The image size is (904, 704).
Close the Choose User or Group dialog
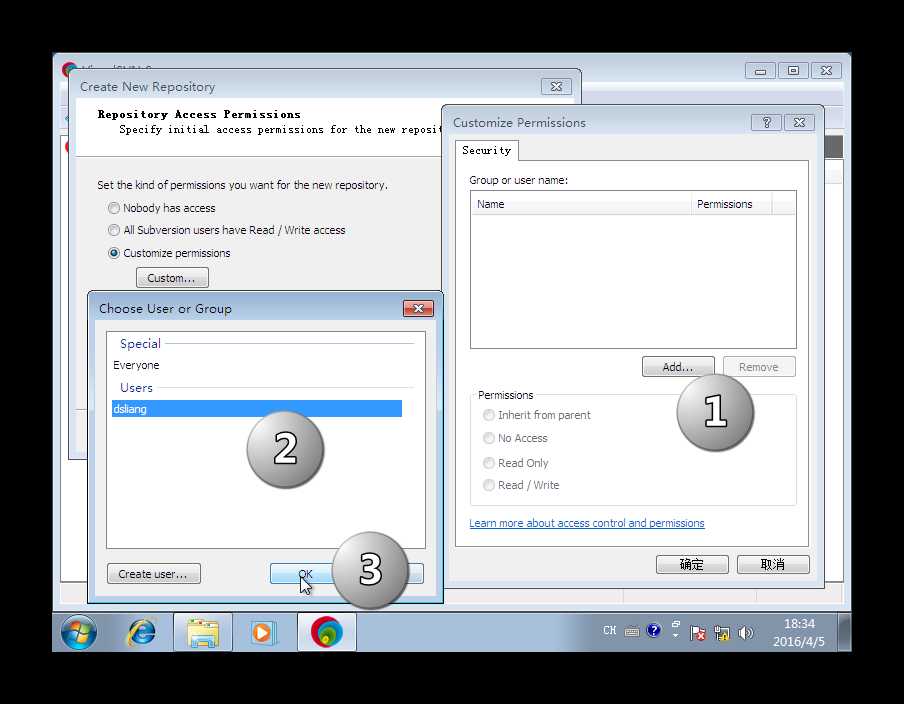[419, 308]
